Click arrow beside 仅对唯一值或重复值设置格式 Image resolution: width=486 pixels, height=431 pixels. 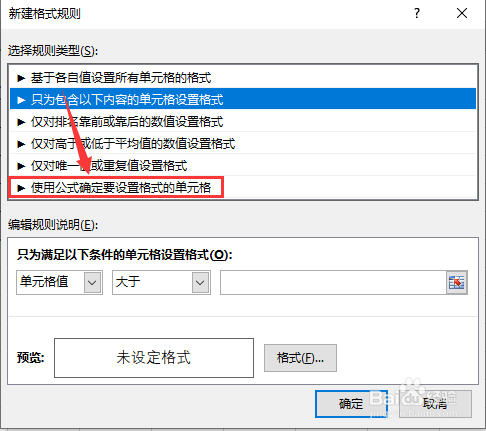[21, 166]
